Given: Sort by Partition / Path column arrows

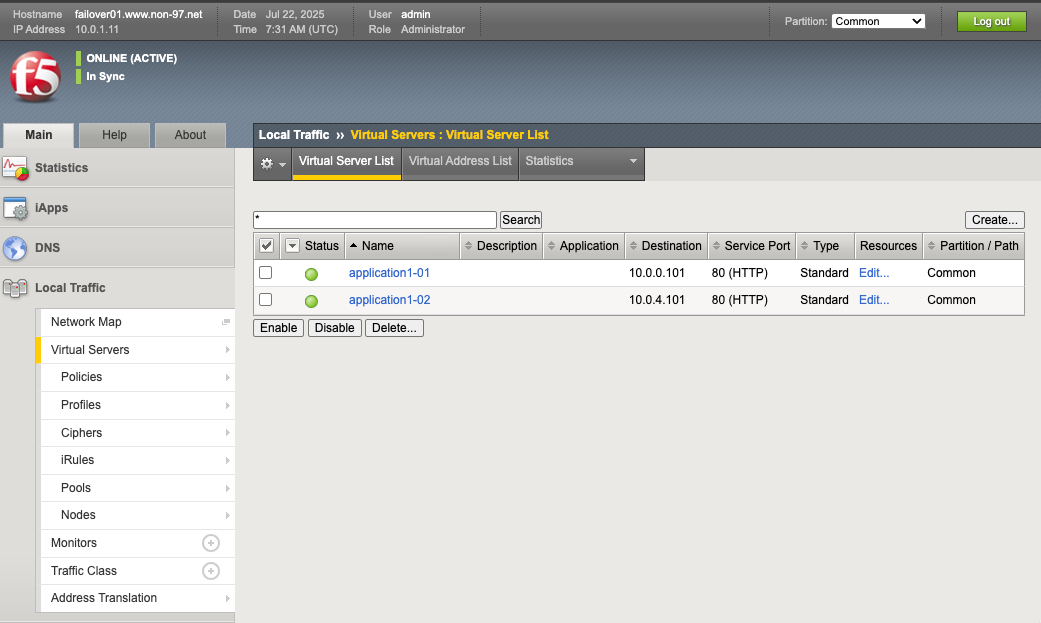Looking at the screenshot, I should click(931, 246).
